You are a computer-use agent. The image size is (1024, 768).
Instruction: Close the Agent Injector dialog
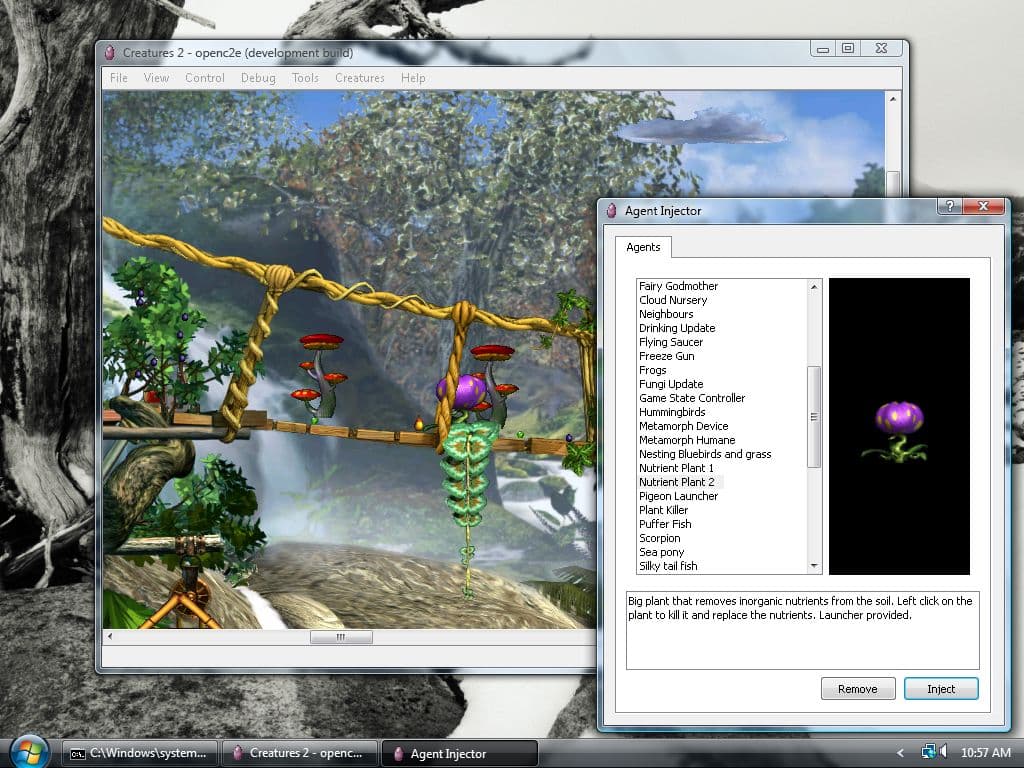pyautogui.click(x=984, y=206)
